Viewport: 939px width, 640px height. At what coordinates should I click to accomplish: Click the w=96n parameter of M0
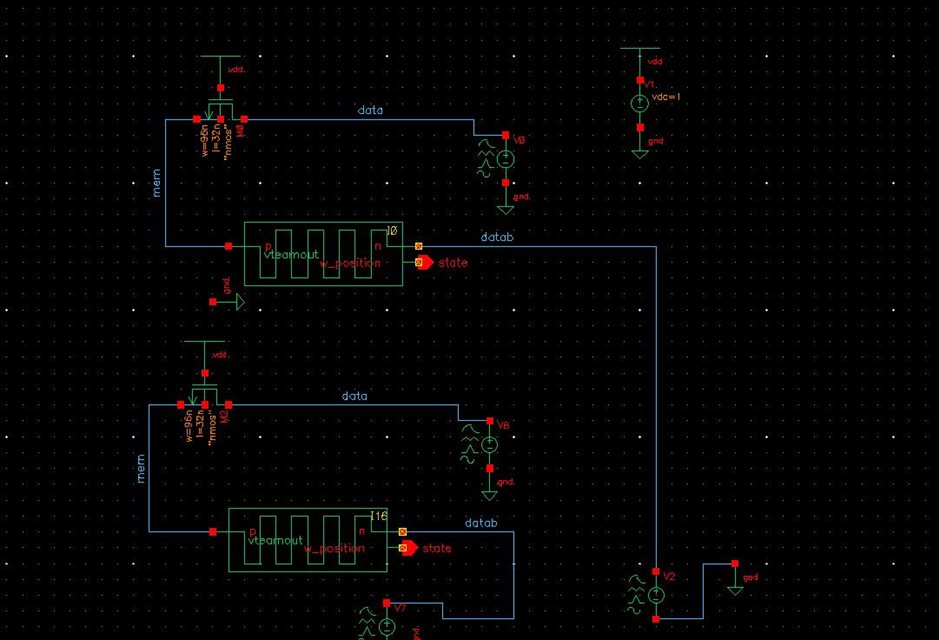[205, 141]
